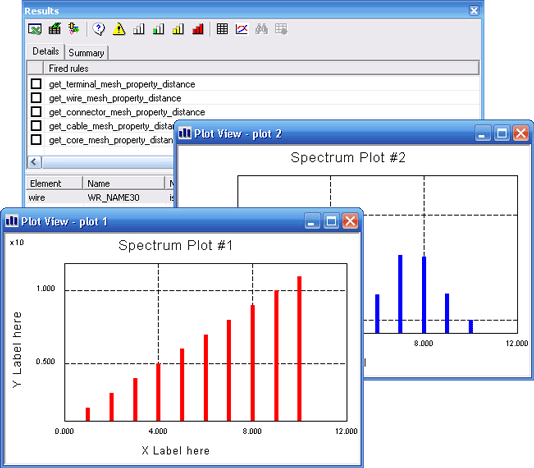Open the Details tab
This screenshot has width=534, height=468.
46,51
